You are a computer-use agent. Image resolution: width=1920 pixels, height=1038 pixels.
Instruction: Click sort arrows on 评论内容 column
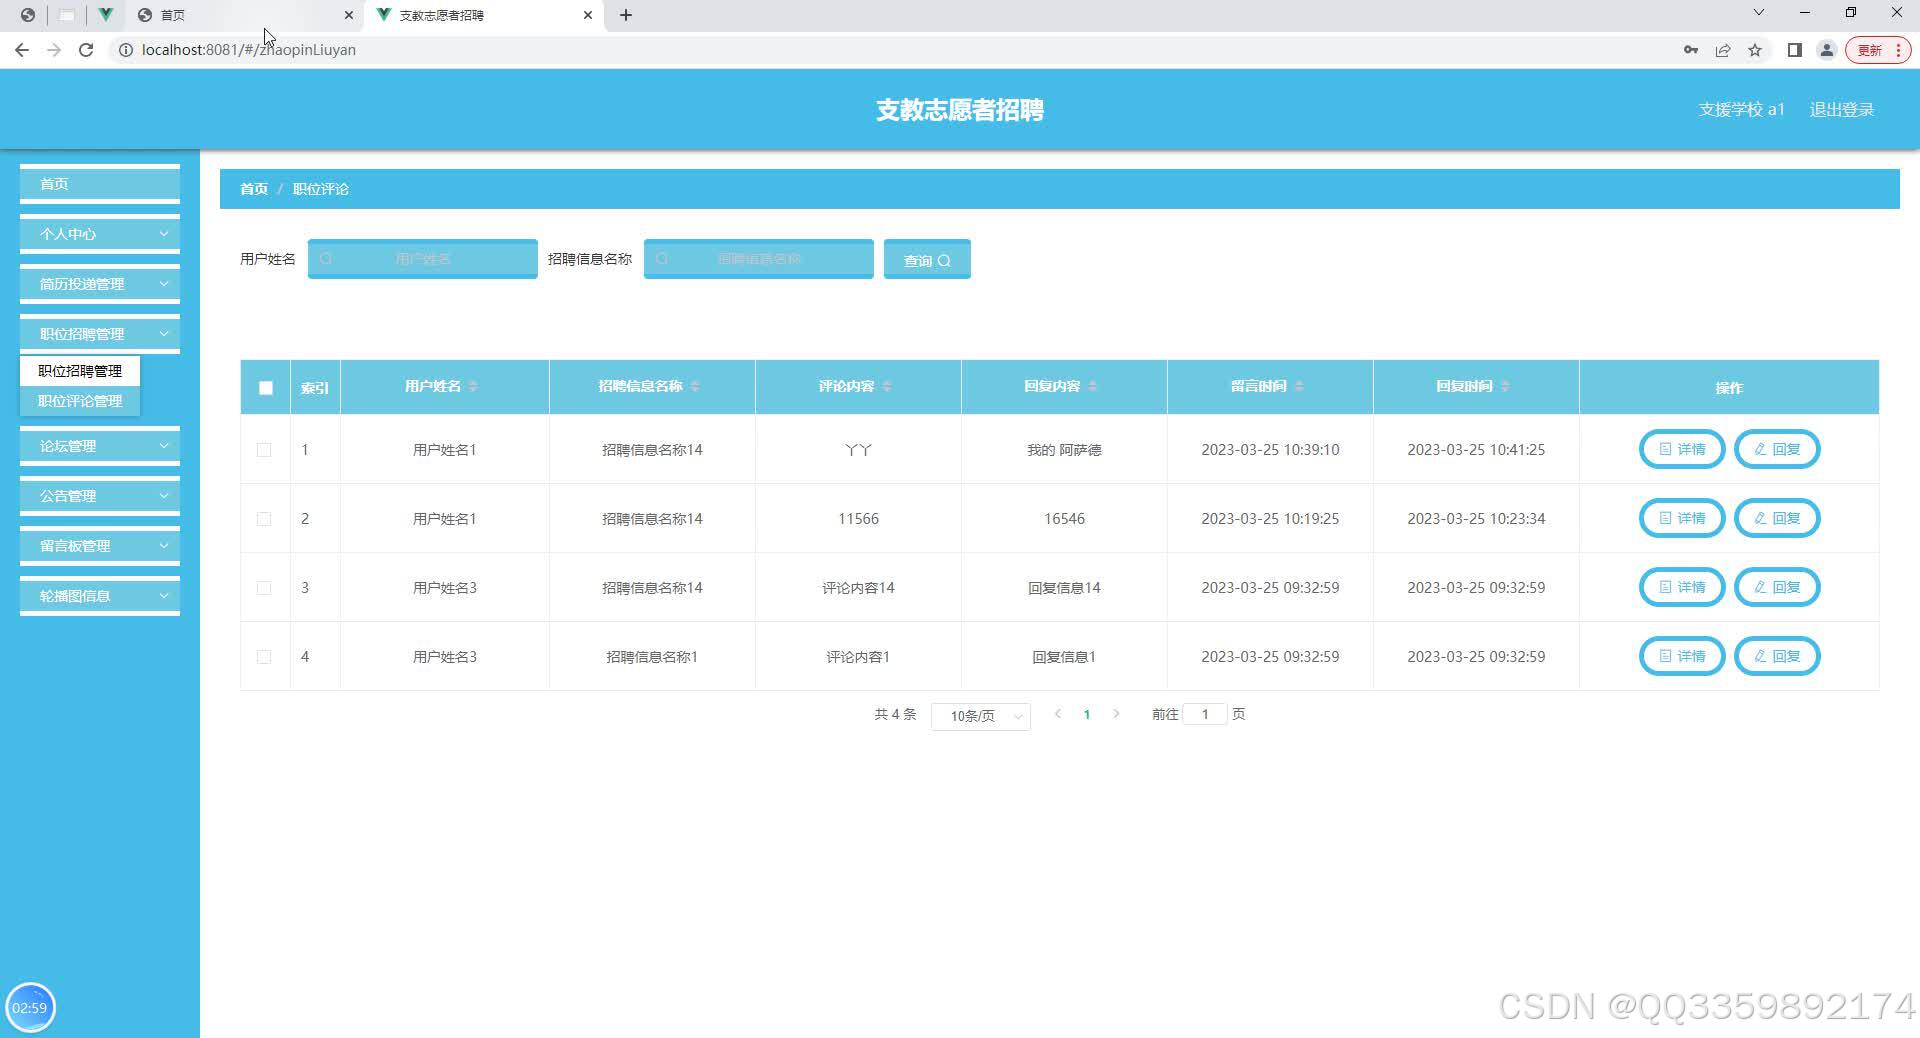887,386
